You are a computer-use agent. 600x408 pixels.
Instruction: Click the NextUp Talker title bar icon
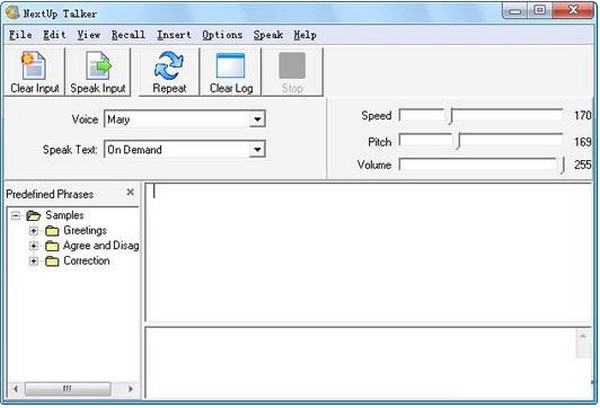(x=13, y=12)
